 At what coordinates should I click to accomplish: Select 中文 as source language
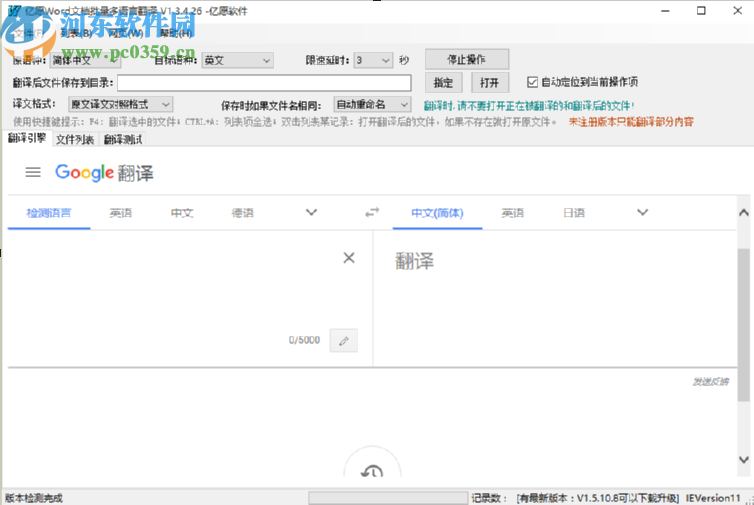click(182, 213)
